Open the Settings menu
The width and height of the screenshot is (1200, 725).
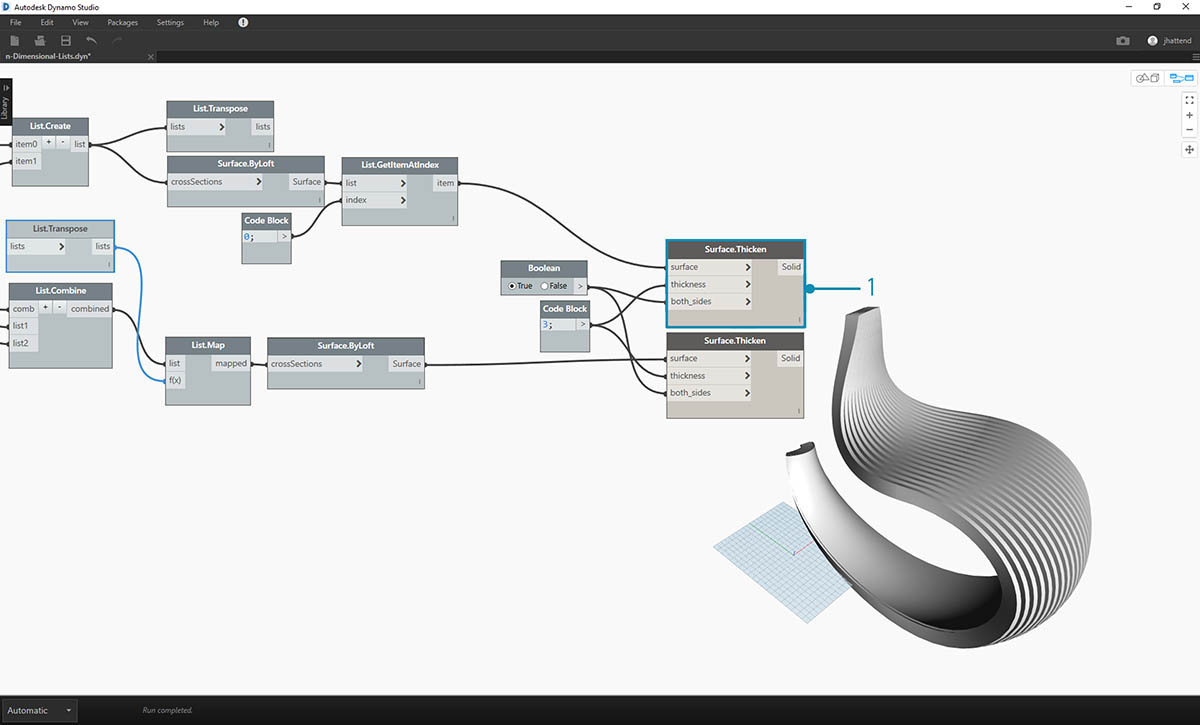[x=170, y=22]
